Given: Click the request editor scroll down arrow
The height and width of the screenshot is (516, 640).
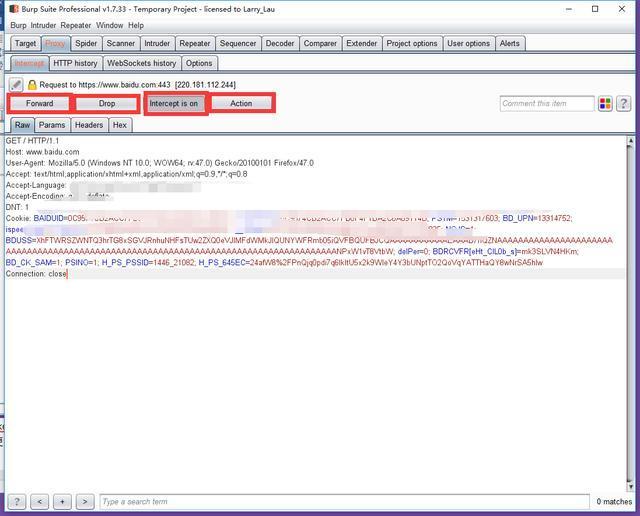Looking at the screenshot, I should [631, 486].
